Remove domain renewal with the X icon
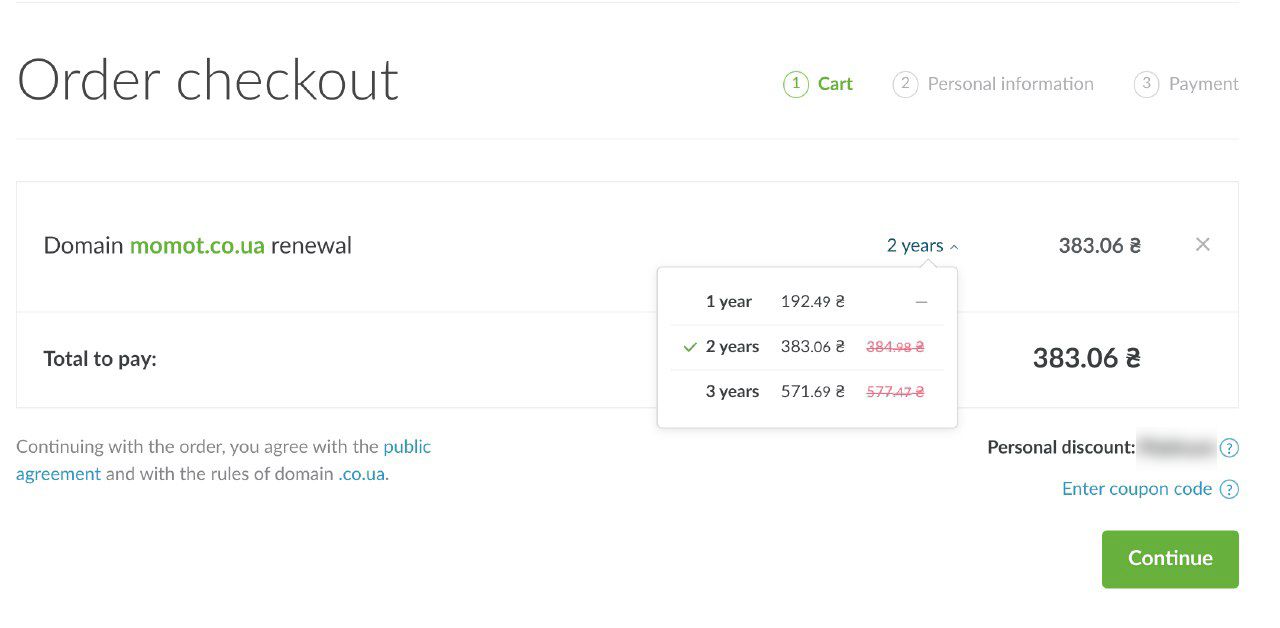This screenshot has width=1280, height=628. point(1202,245)
